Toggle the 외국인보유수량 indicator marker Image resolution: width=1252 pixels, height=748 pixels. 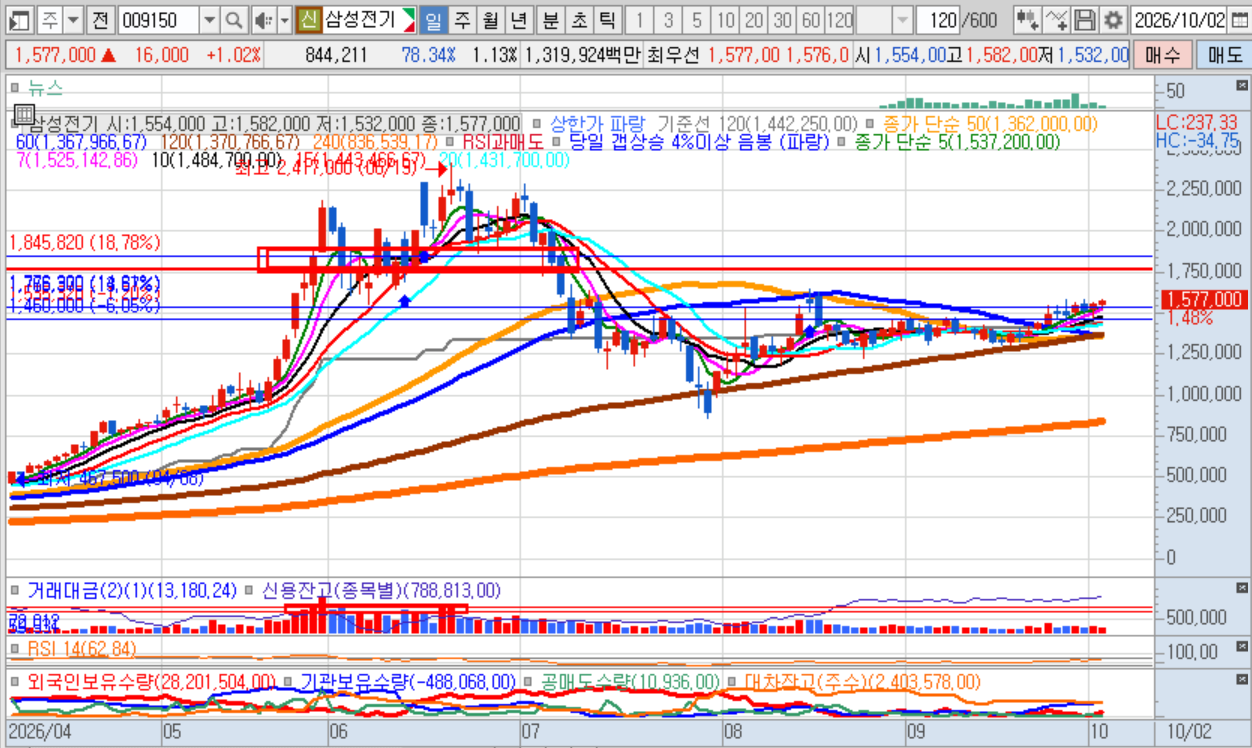(x=16, y=681)
